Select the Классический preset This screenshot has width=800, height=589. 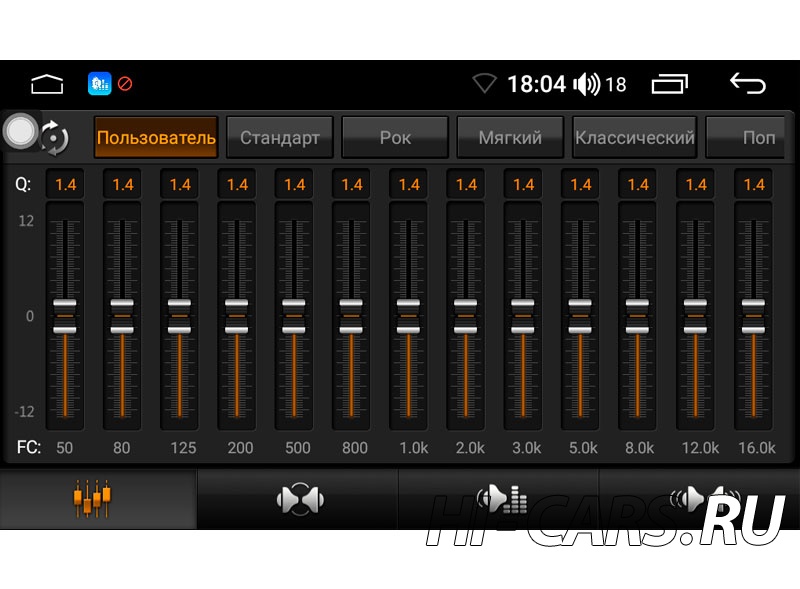pyautogui.click(x=635, y=137)
